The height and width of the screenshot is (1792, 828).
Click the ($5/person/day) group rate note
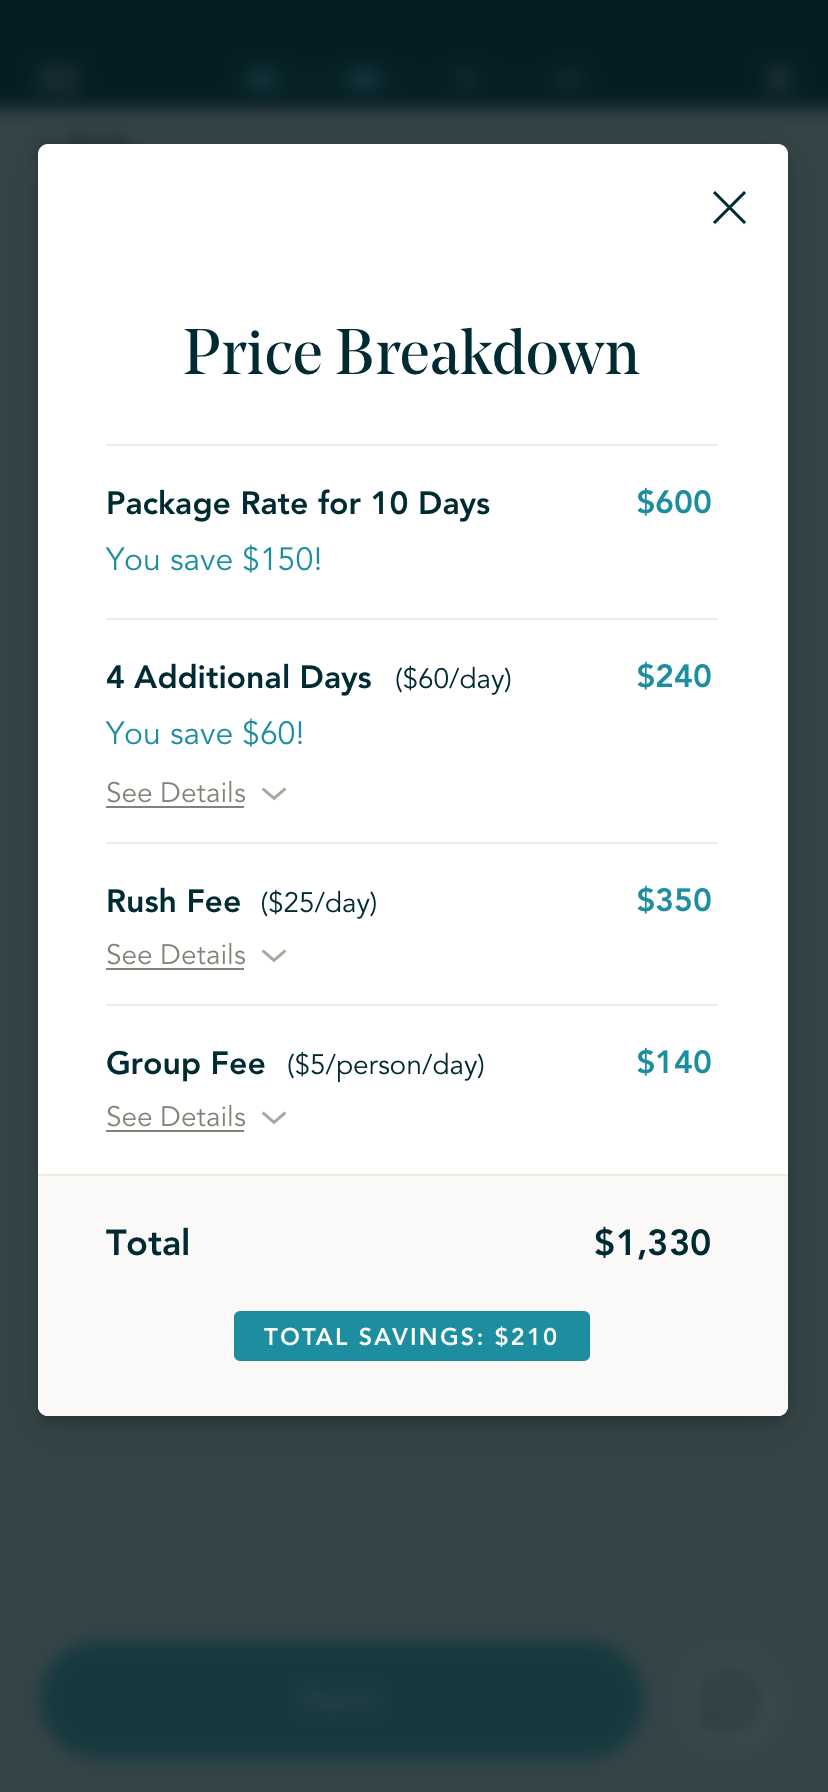385,1065
